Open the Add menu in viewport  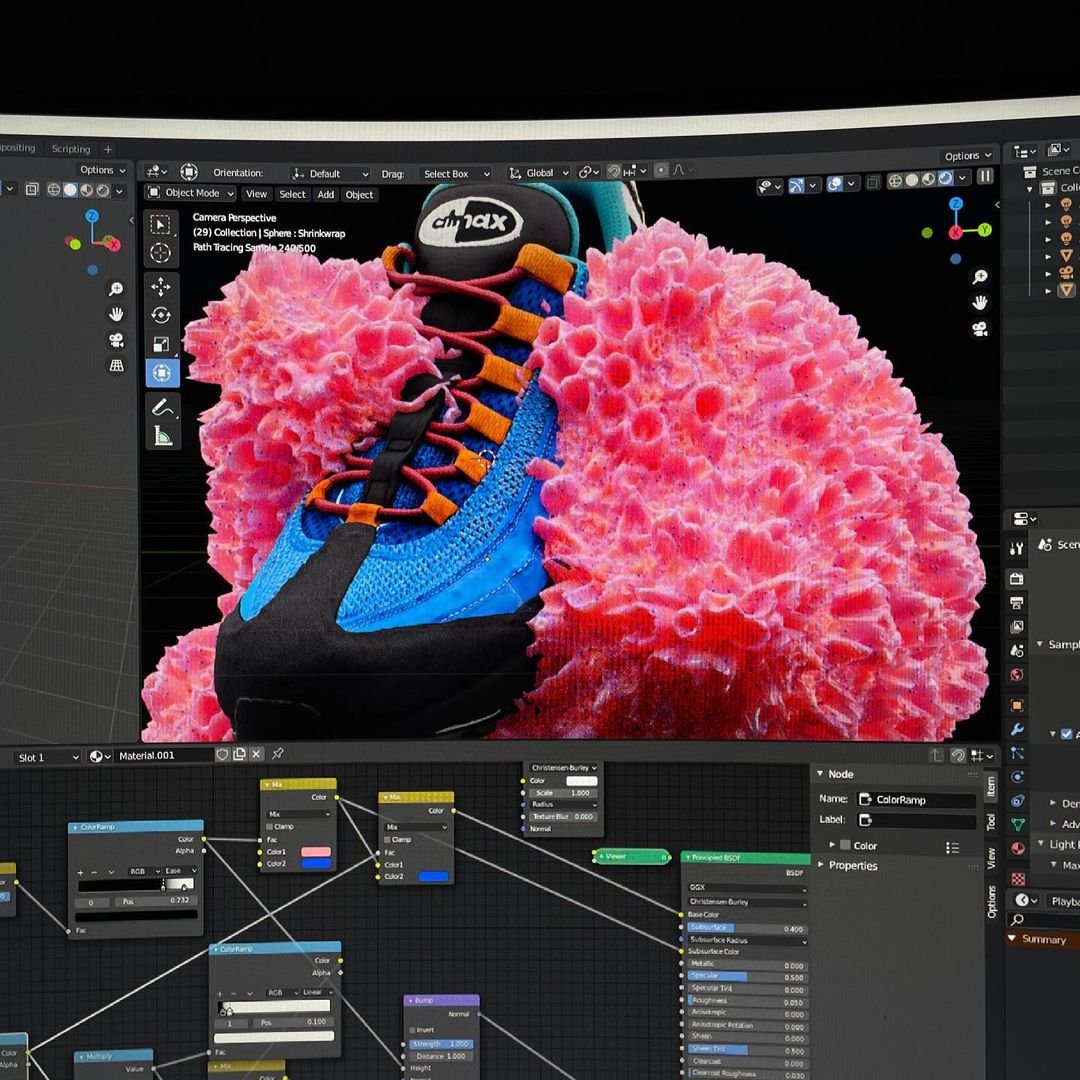click(x=326, y=194)
